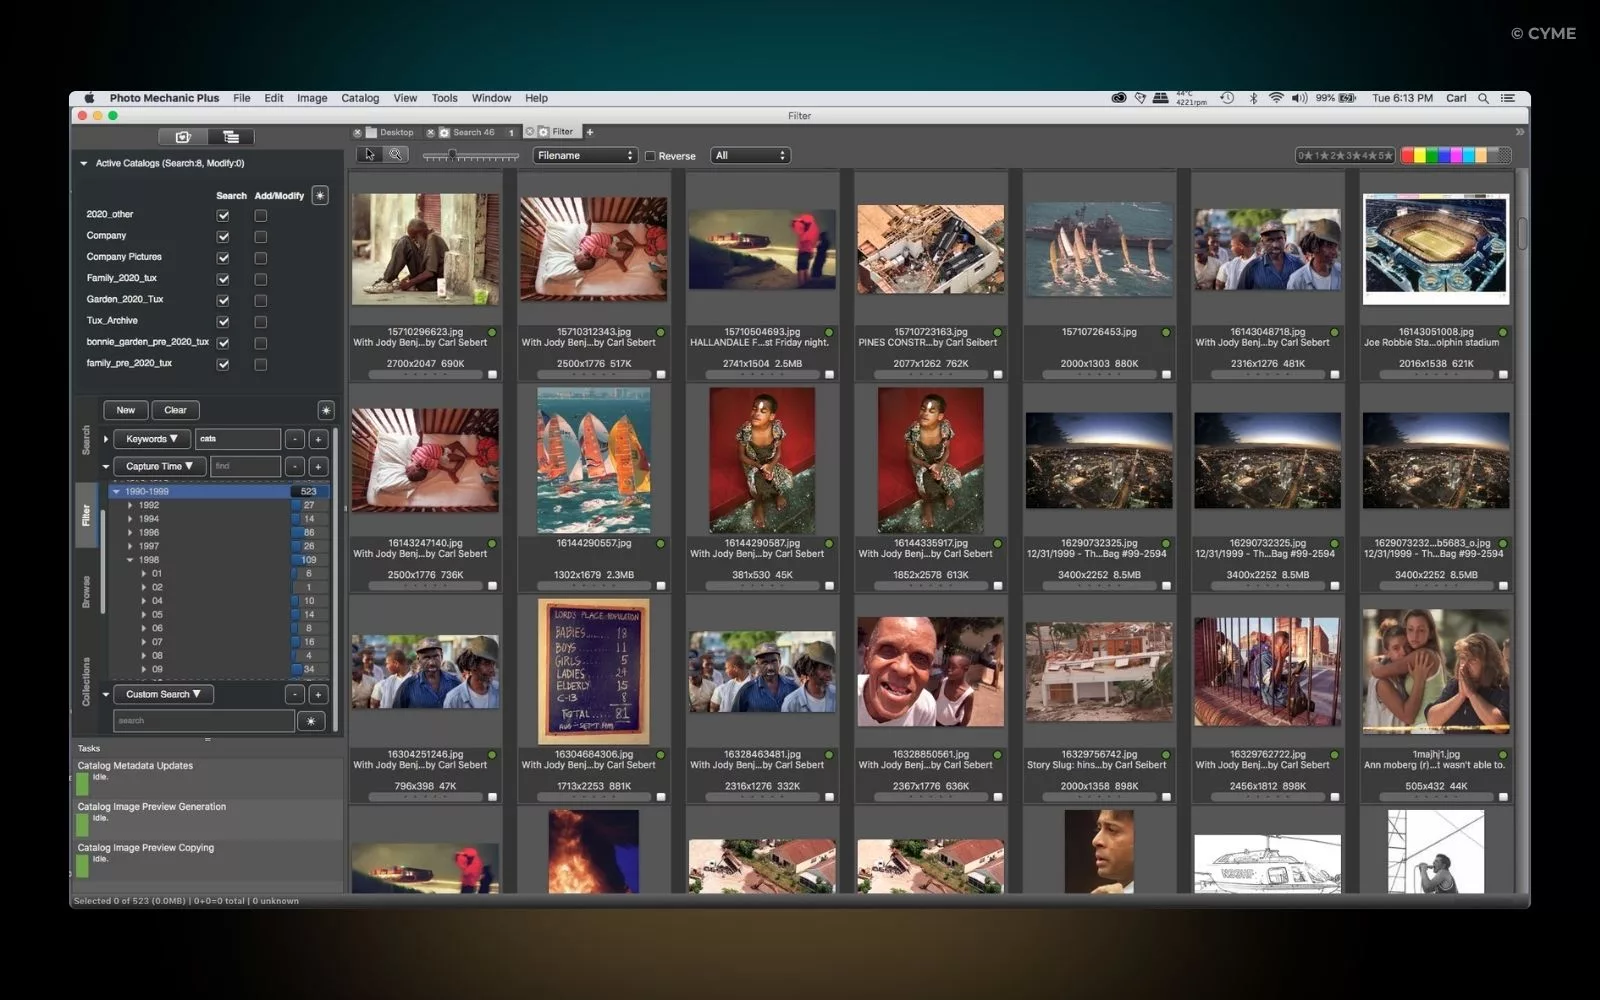Switch to the Search 46 tab
Image resolution: width=1600 pixels, height=1000 pixels.
point(472,131)
